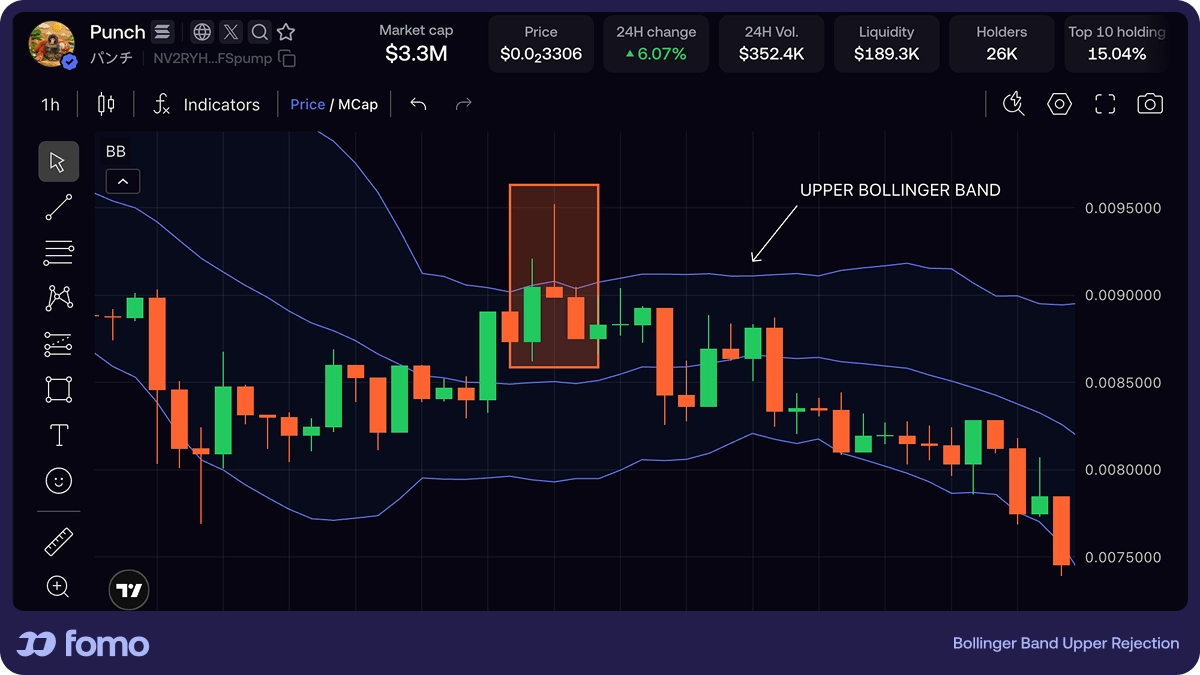Open the Fibonacci retracement lines tool
This screenshot has height=675, width=1200.
click(x=58, y=253)
